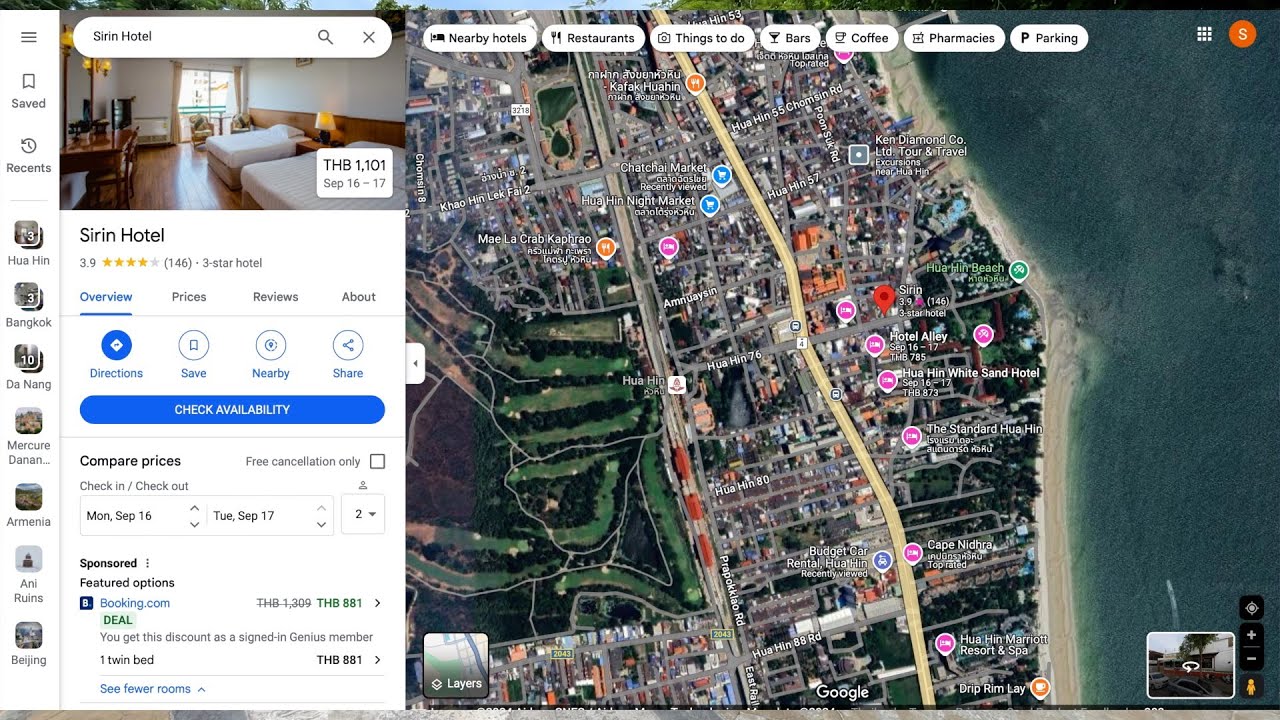Select the red Sirin map pin

(x=884, y=299)
